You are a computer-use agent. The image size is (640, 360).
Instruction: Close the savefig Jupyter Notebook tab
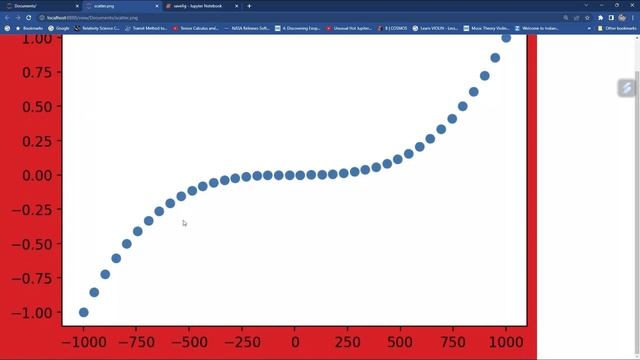(236, 6)
